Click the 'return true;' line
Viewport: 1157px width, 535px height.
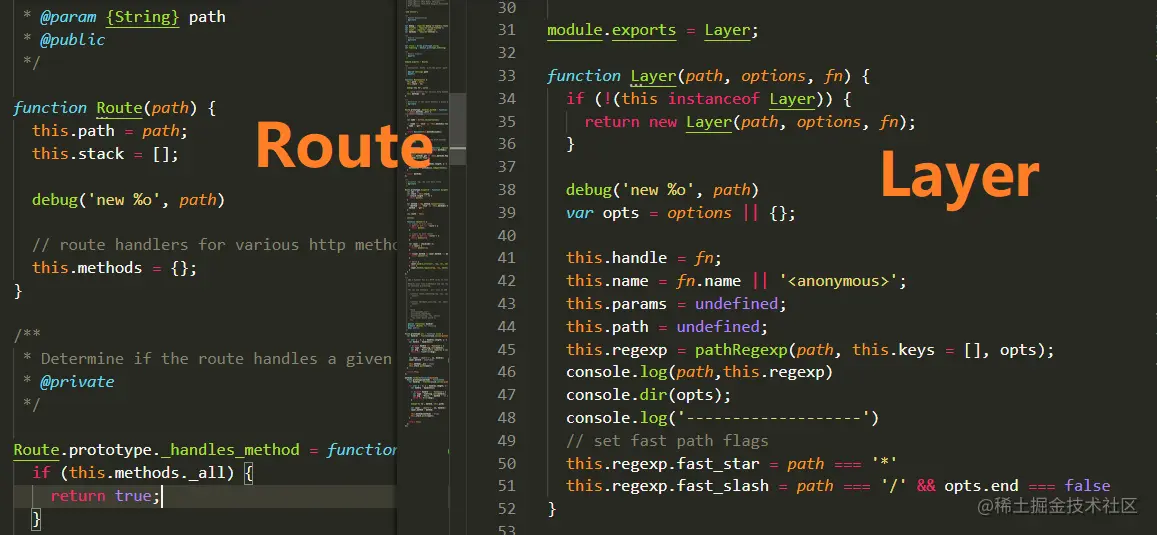point(105,495)
